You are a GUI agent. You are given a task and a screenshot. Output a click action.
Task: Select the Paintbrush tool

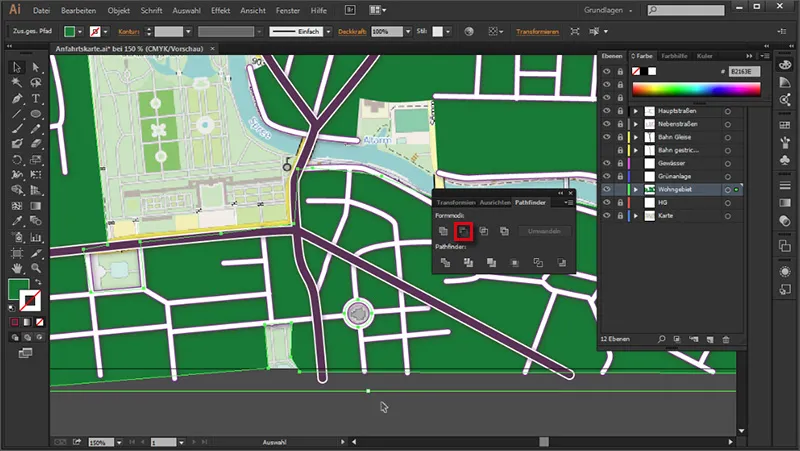[17, 129]
